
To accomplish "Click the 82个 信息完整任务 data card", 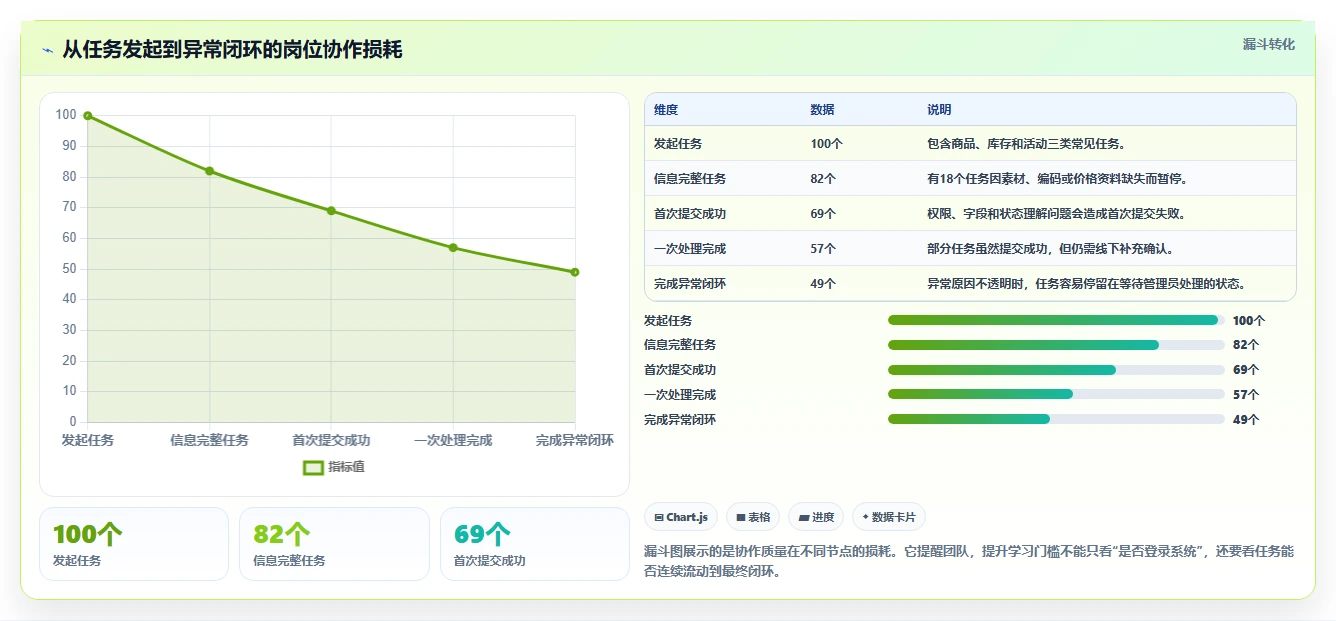I will click(334, 544).
